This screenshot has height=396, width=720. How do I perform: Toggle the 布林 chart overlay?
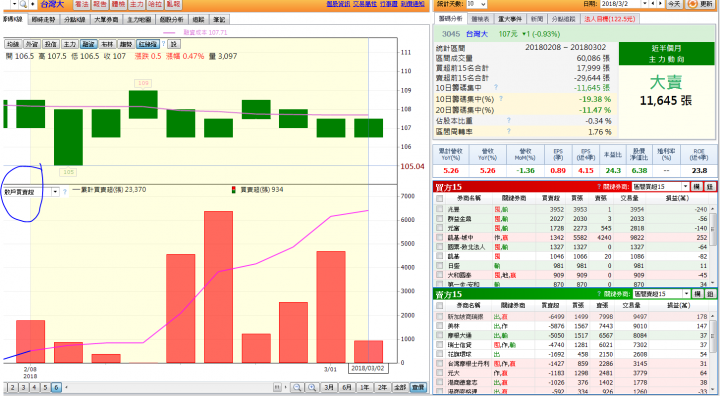pyautogui.click(x=107, y=44)
